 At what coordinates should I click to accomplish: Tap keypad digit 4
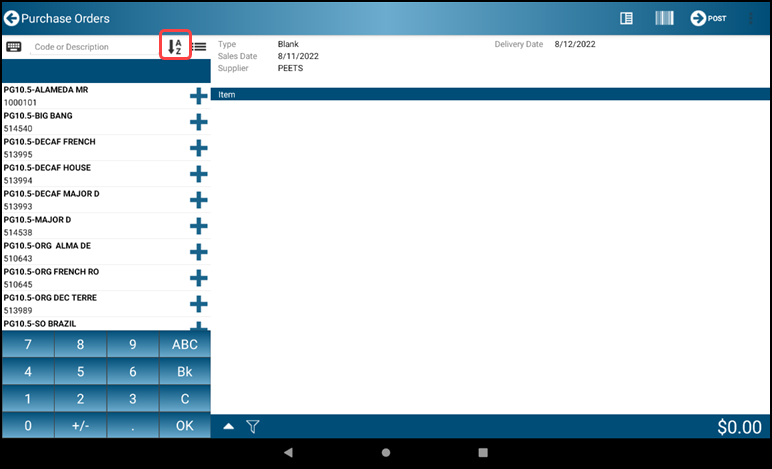[28, 372]
